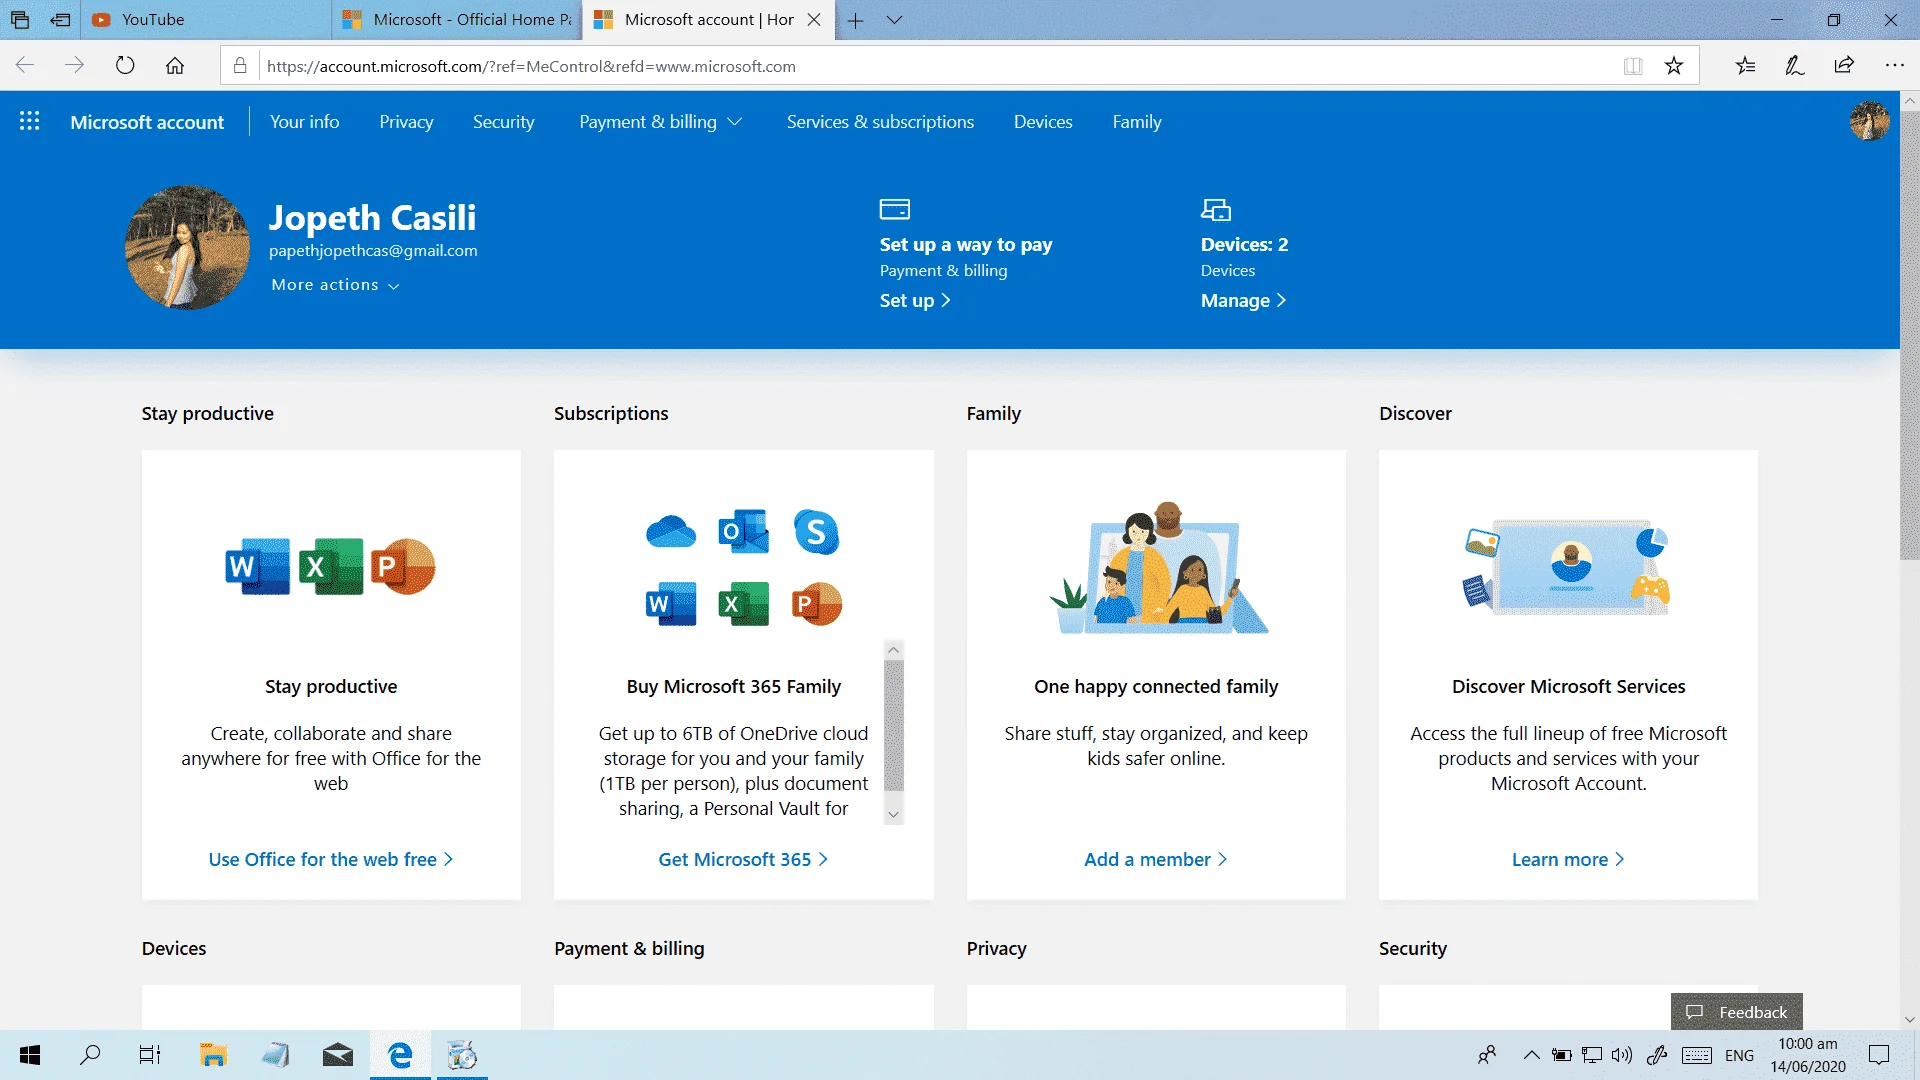Click the Edge icon on taskbar
The image size is (1920, 1080).
(400, 1055)
